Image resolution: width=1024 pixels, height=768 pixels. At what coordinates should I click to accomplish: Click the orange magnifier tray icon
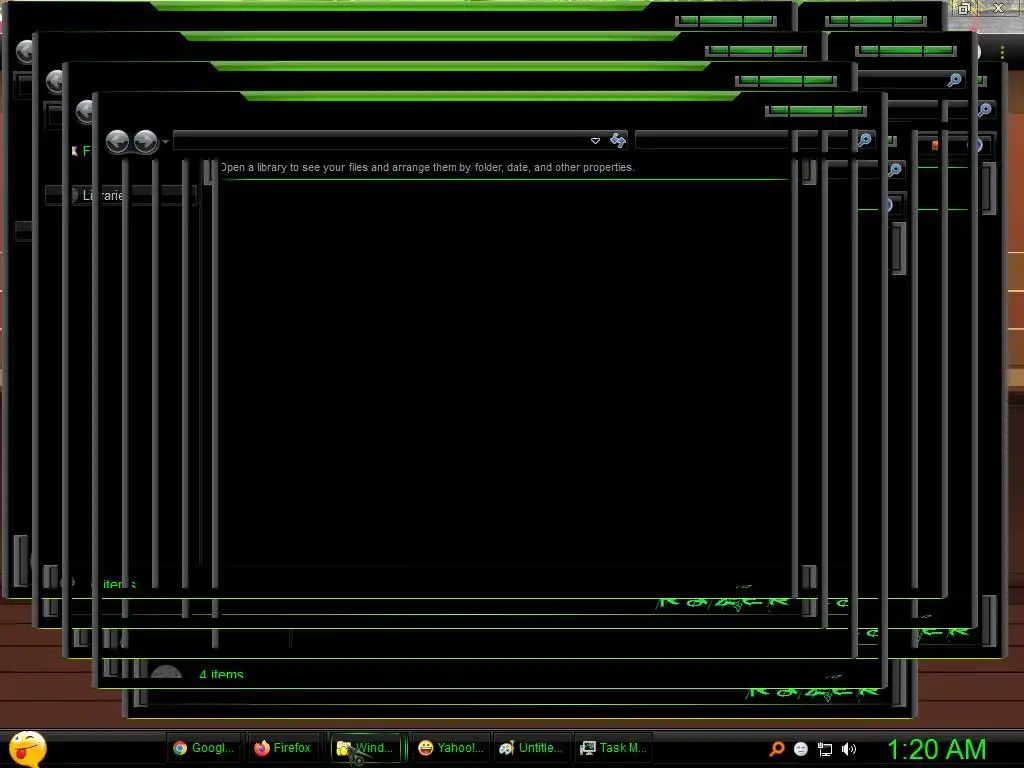(776, 748)
